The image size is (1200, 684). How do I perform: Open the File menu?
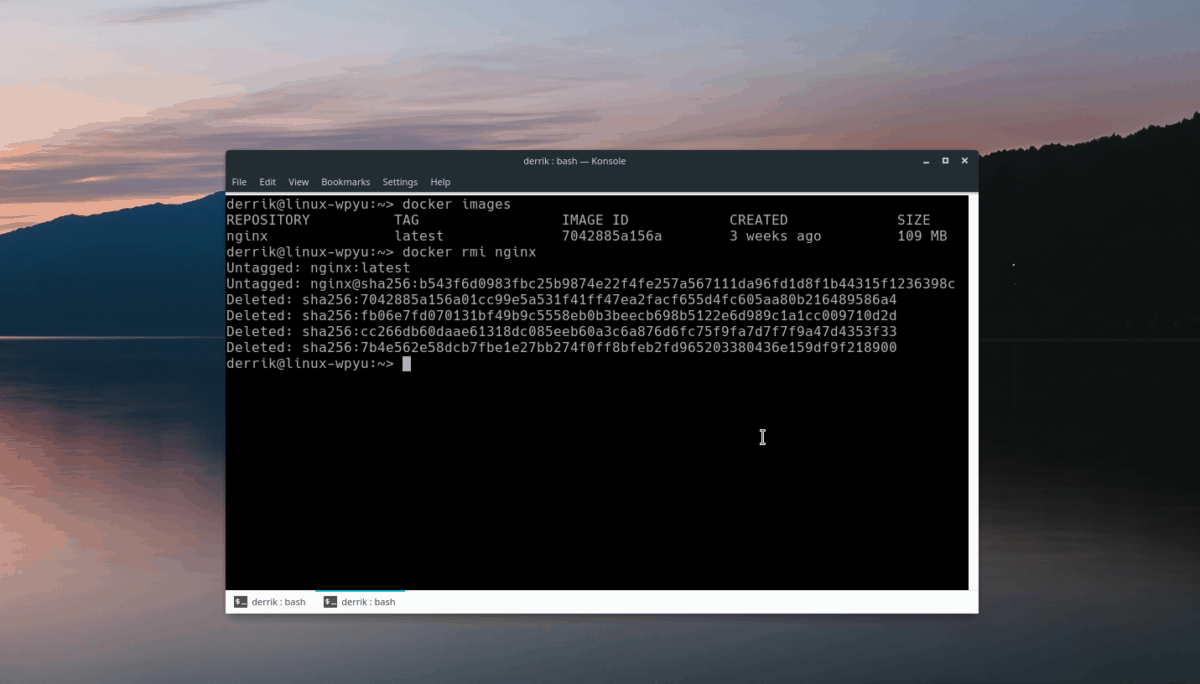(239, 182)
